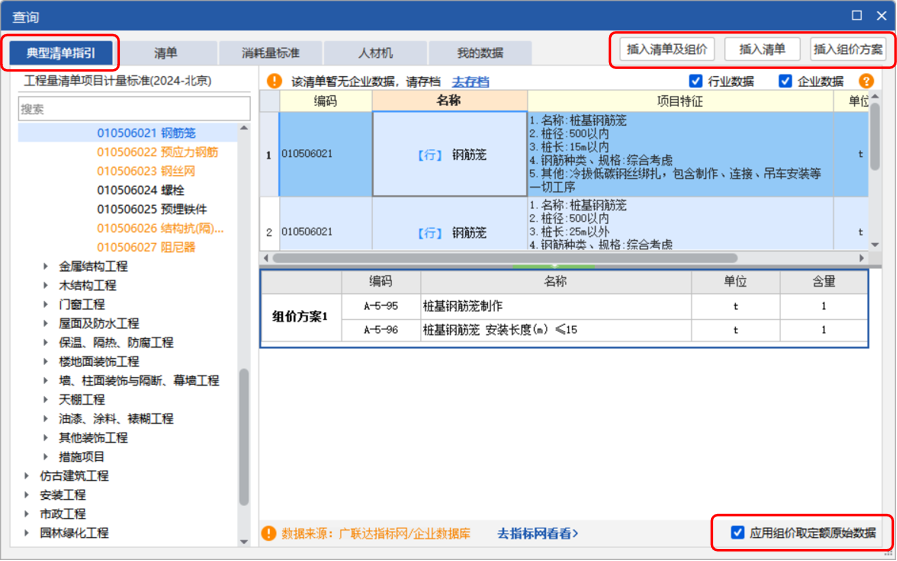Screen dimensions: 897x561
Task: Expand the 木结构工程 tree node
Action: [46, 285]
